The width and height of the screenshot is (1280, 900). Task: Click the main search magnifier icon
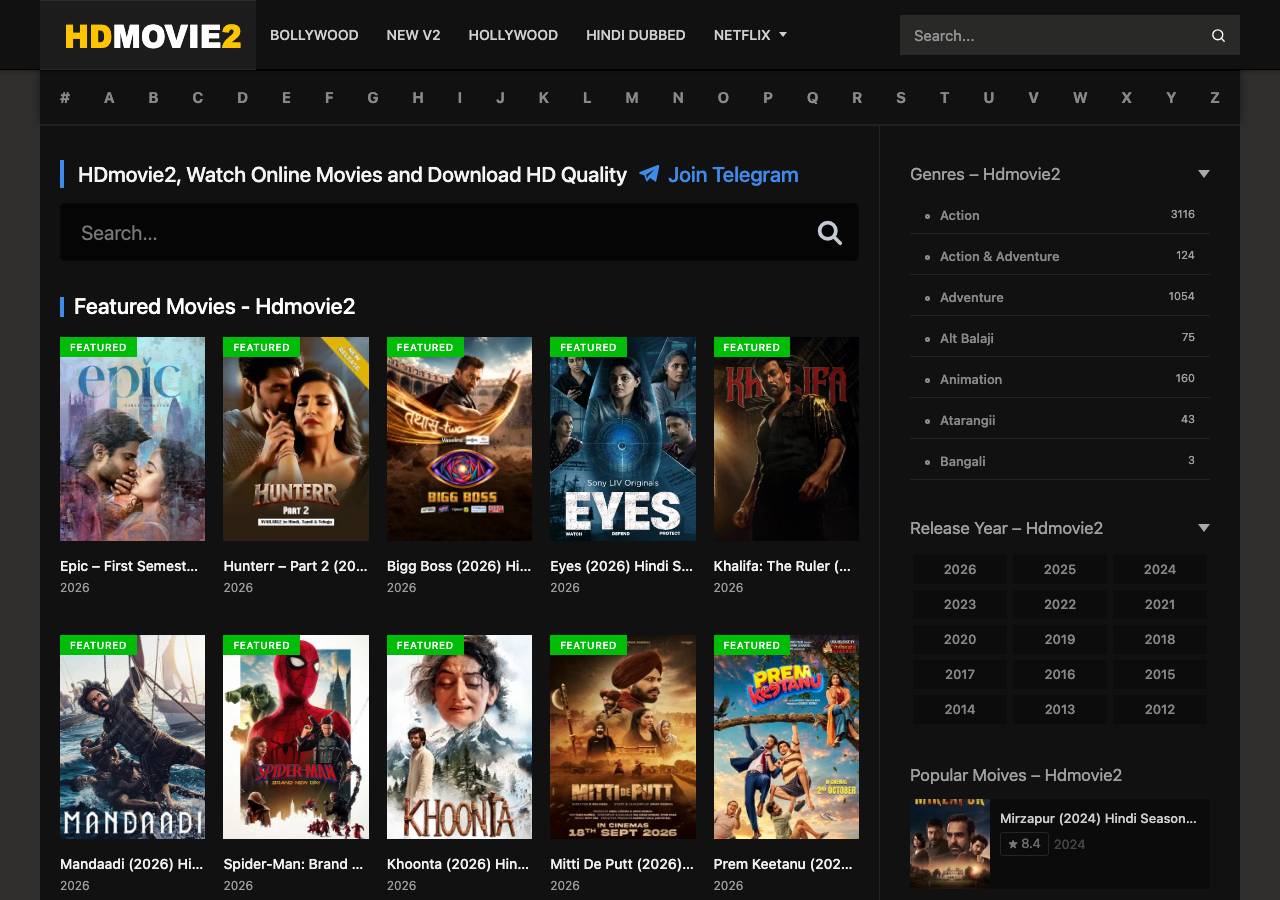[x=830, y=233]
